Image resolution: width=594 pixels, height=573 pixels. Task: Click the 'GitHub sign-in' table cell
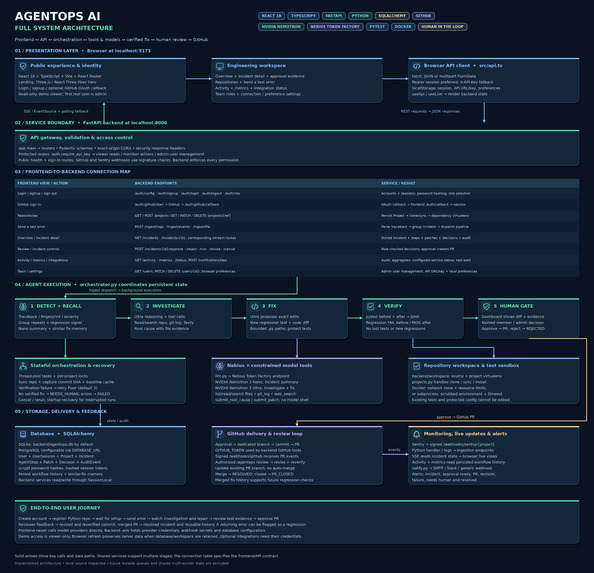tap(29, 205)
